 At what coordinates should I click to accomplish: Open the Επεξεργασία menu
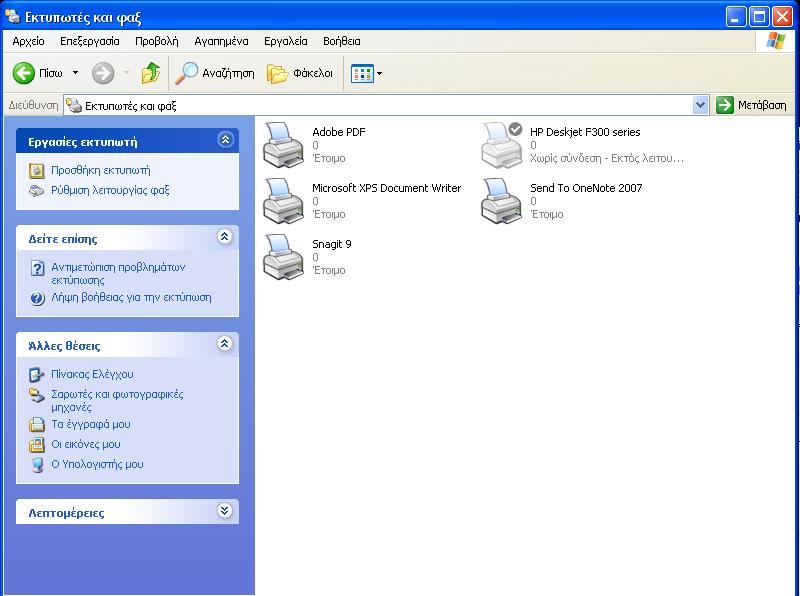tap(90, 41)
